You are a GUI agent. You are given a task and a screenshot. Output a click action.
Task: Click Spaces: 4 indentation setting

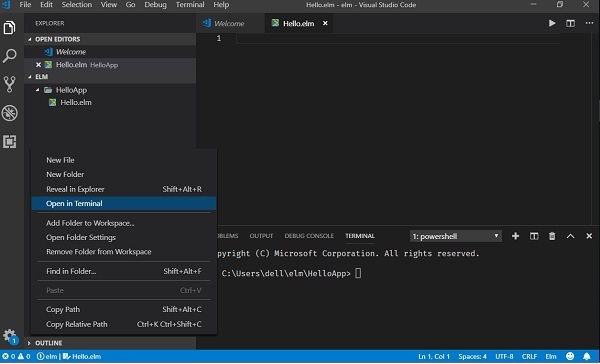[x=473, y=356]
